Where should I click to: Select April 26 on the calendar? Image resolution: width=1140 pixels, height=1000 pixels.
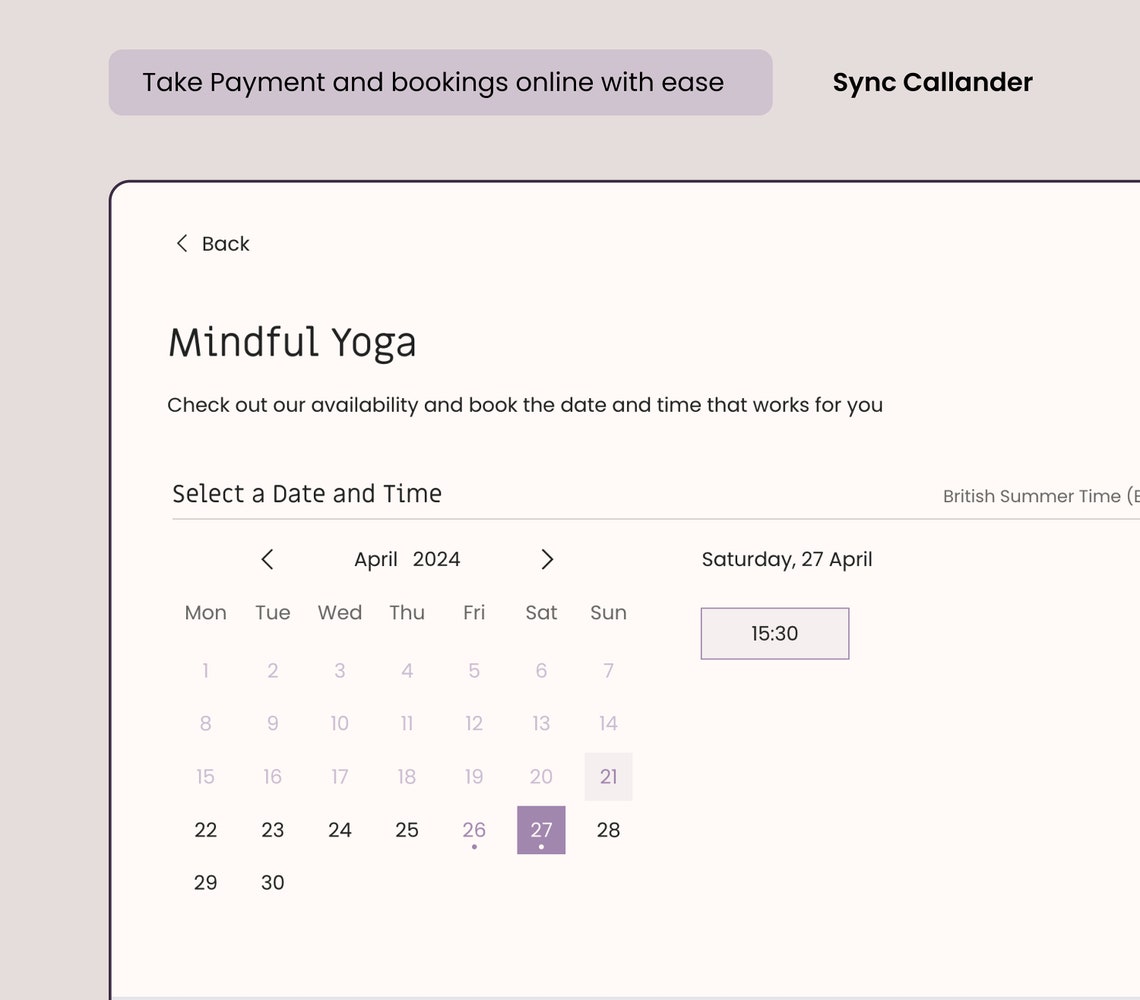click(x=473, y=830)
